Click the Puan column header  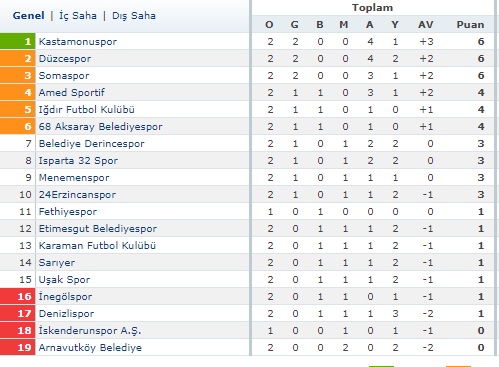[470, 25]
